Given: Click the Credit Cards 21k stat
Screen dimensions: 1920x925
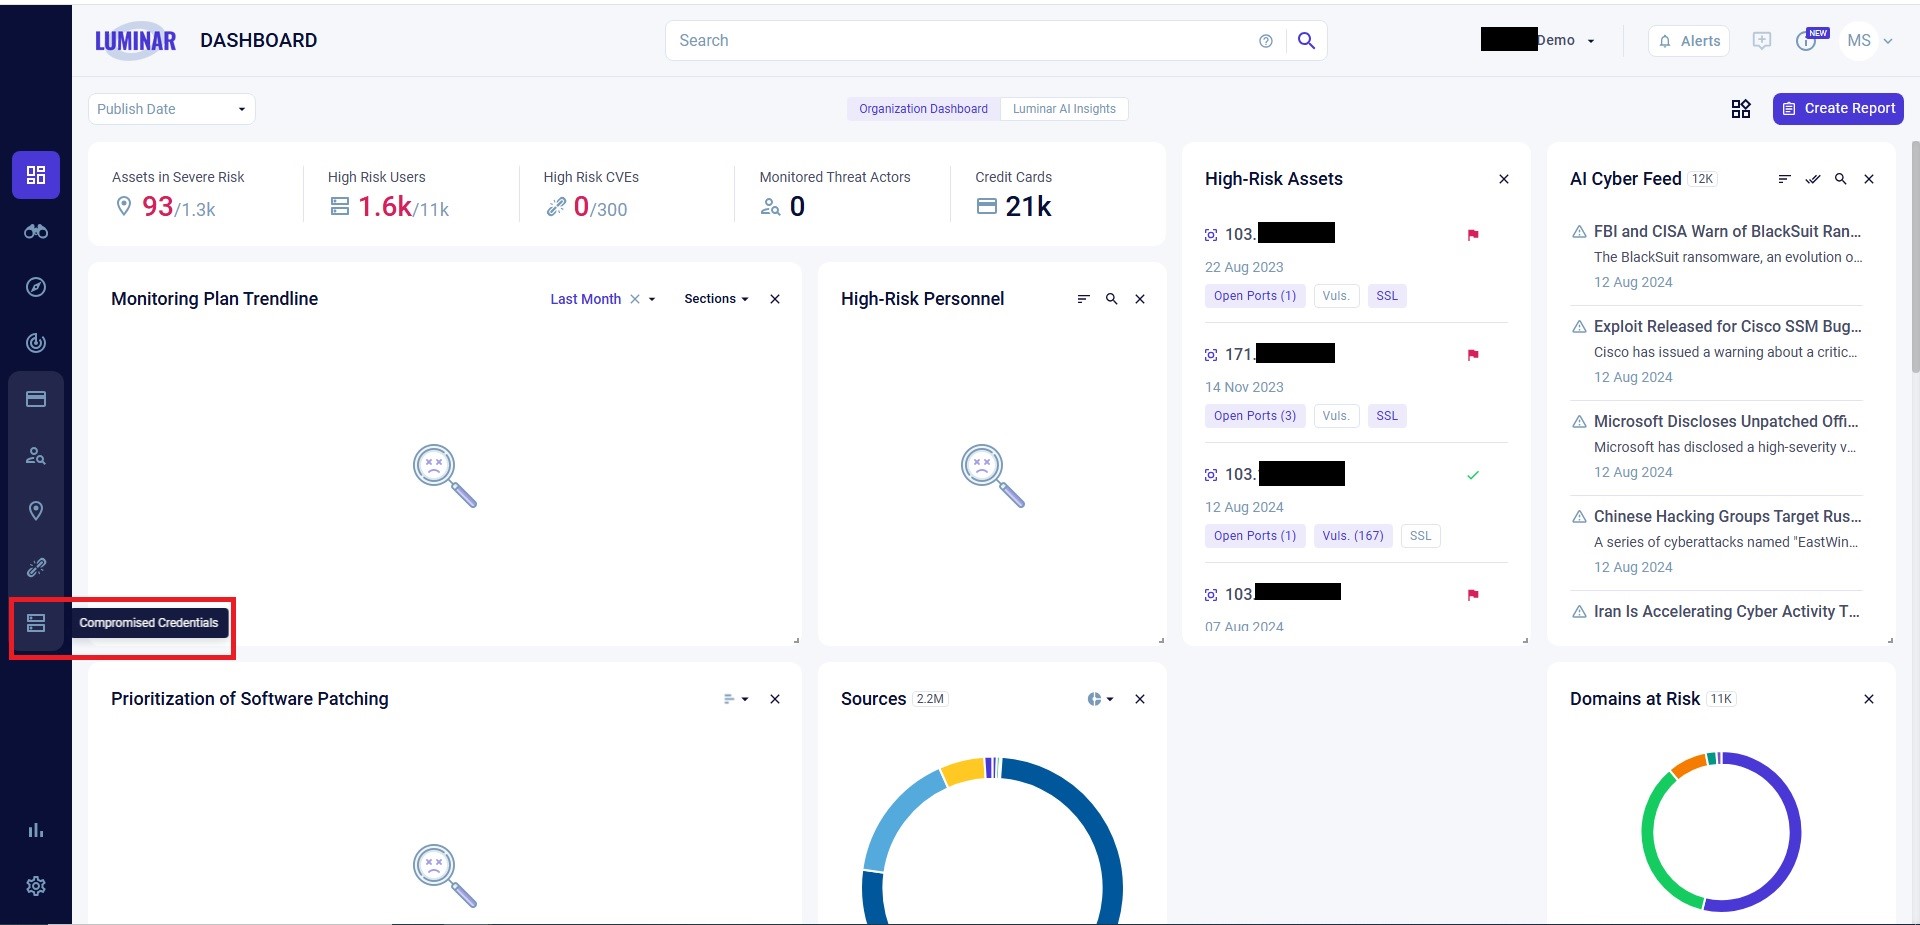Looking at the screenshot, I should 1014,194.
